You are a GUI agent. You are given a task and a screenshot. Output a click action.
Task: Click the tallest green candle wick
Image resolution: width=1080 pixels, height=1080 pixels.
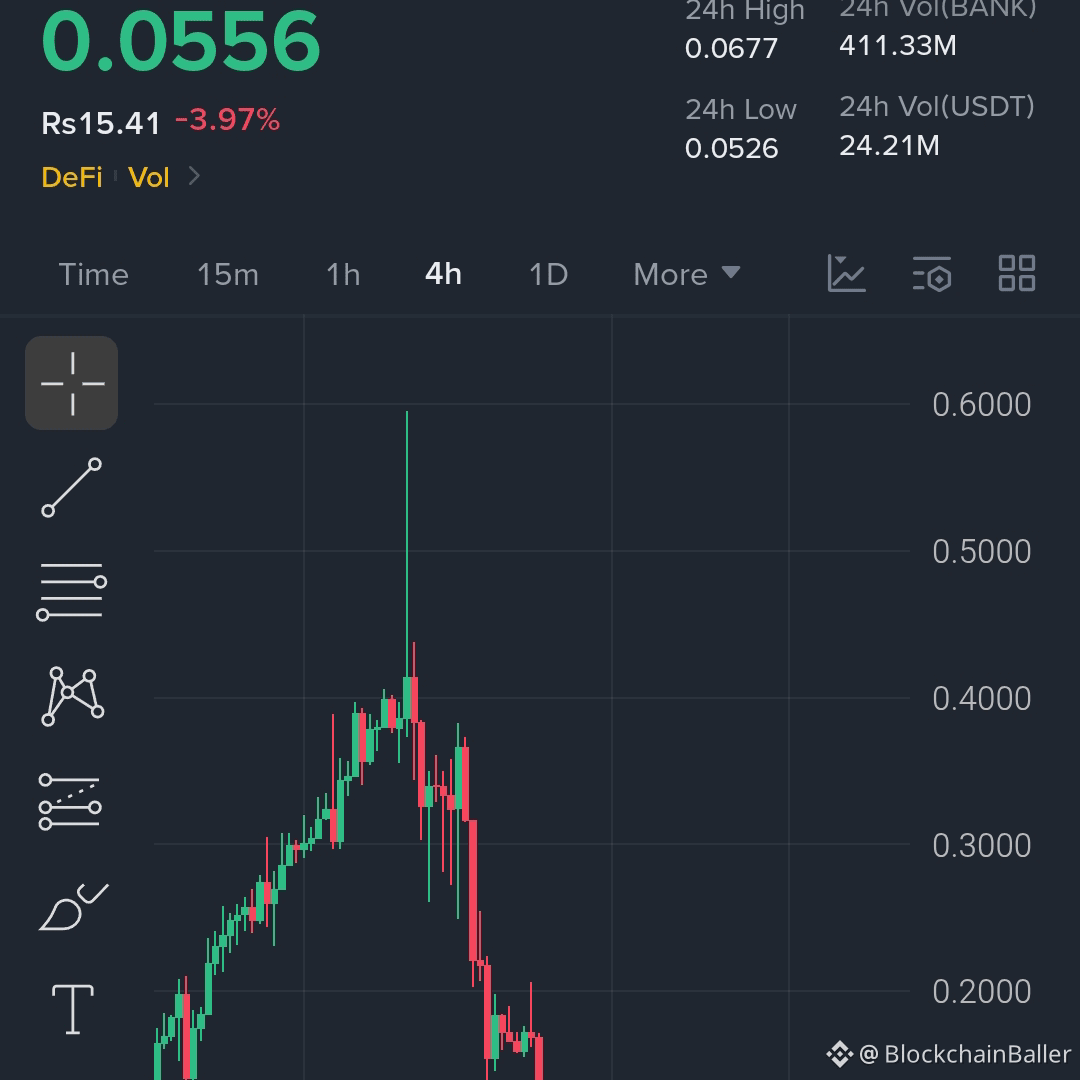[407, 544]
